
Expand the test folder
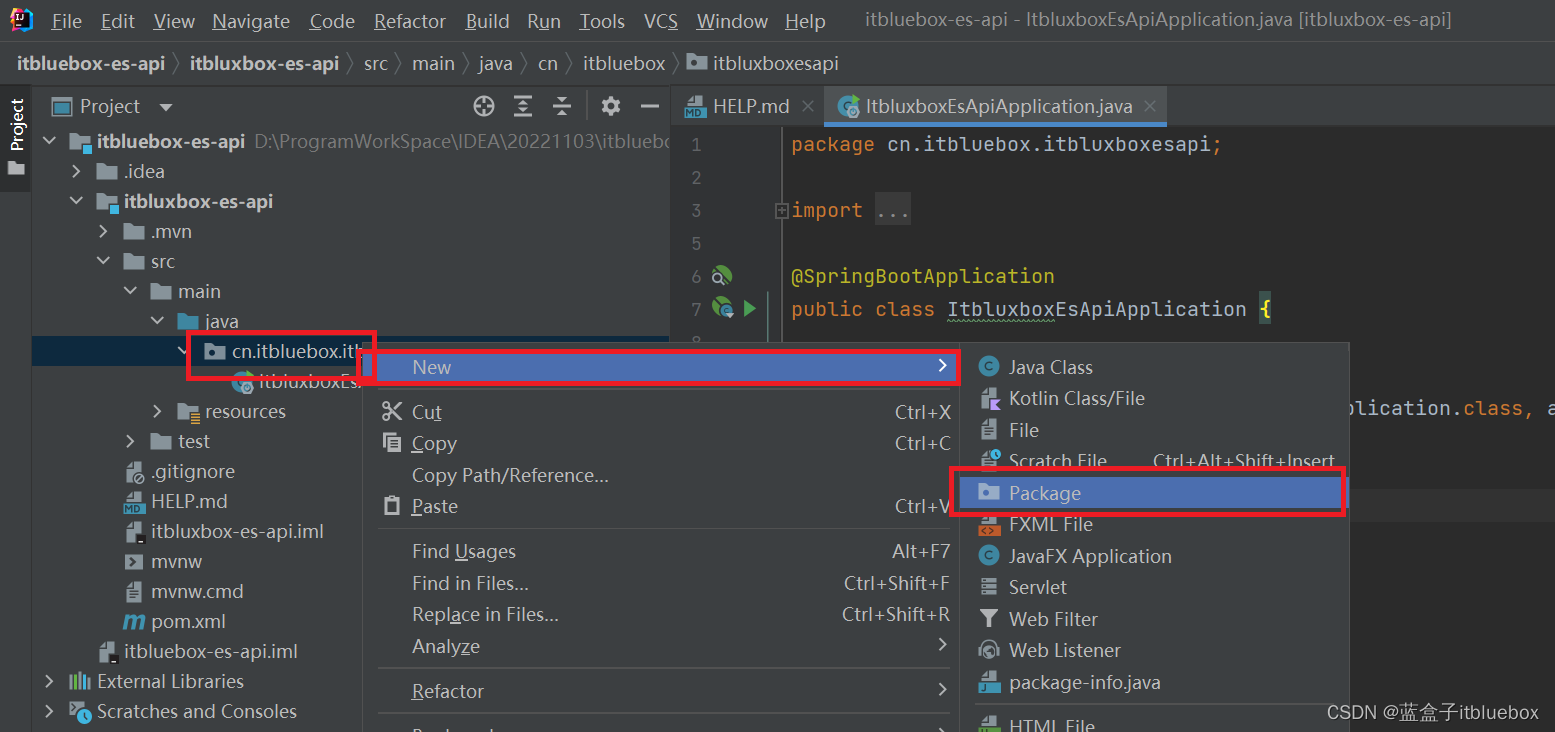tap(131, 442)
